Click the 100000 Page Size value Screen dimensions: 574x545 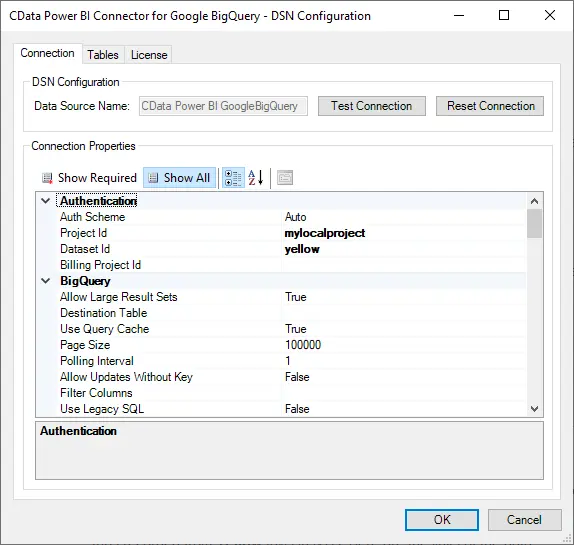(303, 345)
